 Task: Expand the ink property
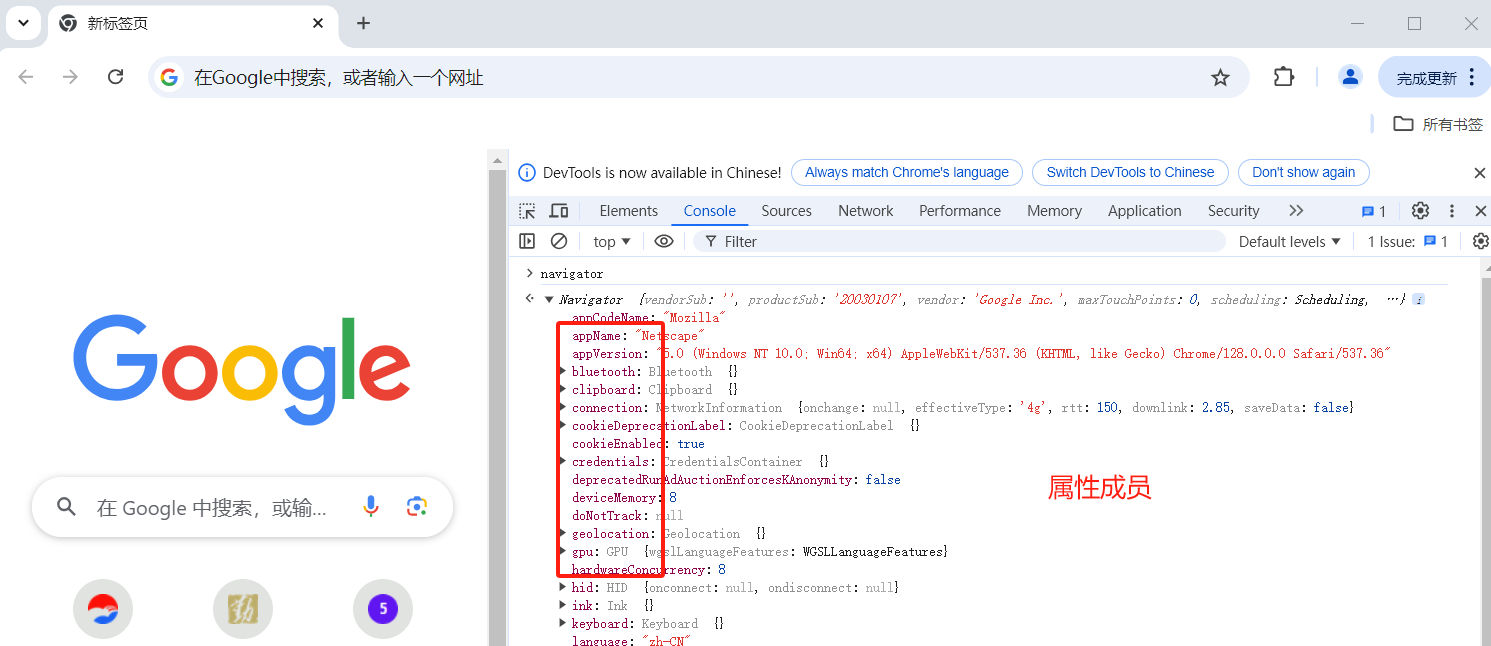(x=562, y=606)
